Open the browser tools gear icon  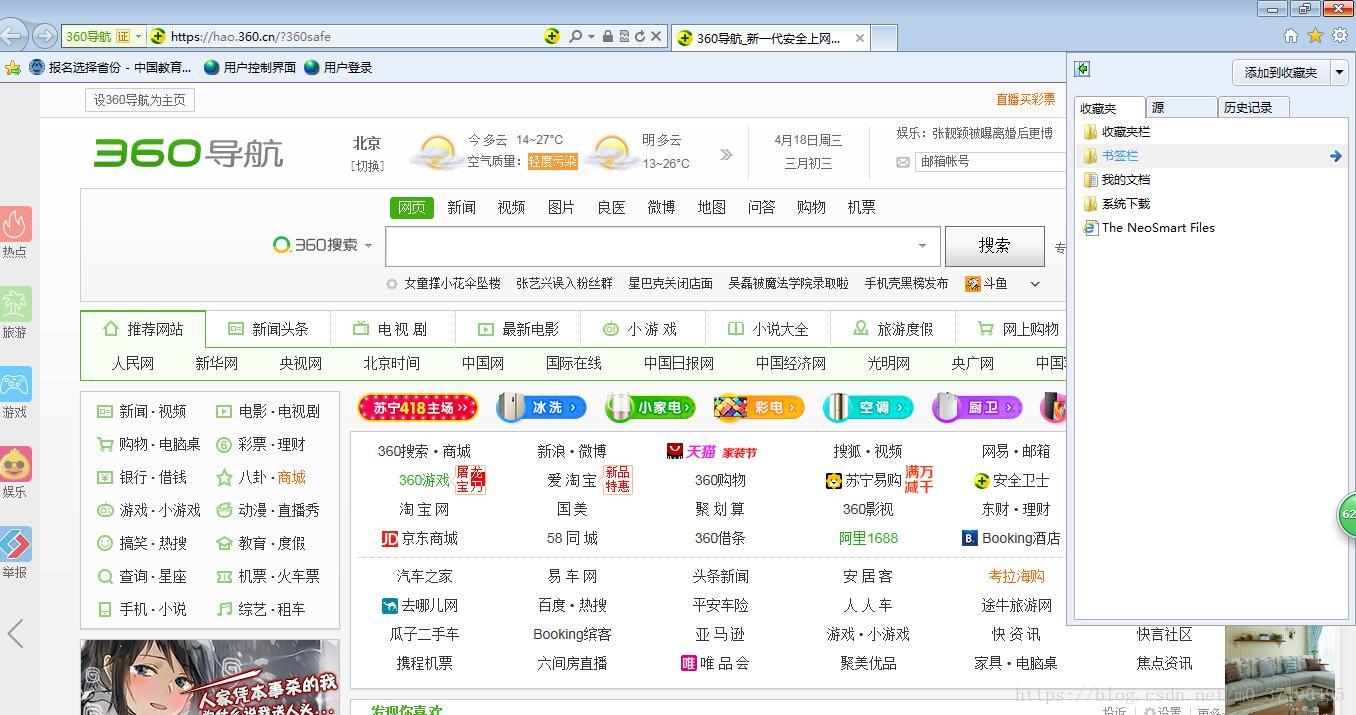1340,36
